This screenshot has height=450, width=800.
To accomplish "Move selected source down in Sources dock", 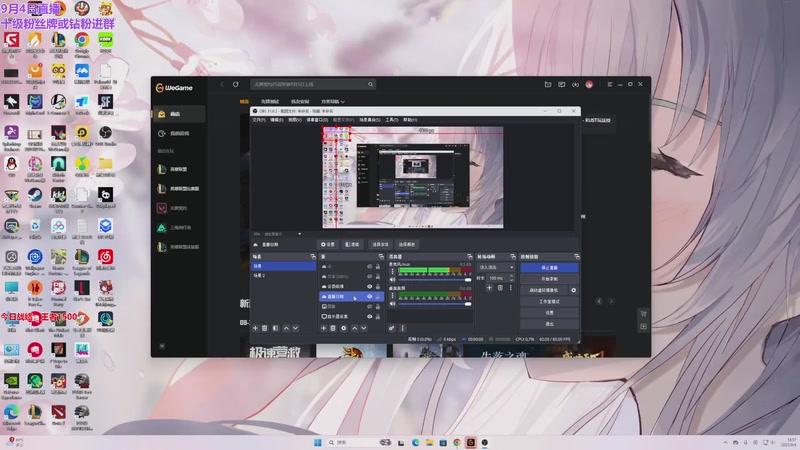I will pyautogui.click(x=364, y=328).
